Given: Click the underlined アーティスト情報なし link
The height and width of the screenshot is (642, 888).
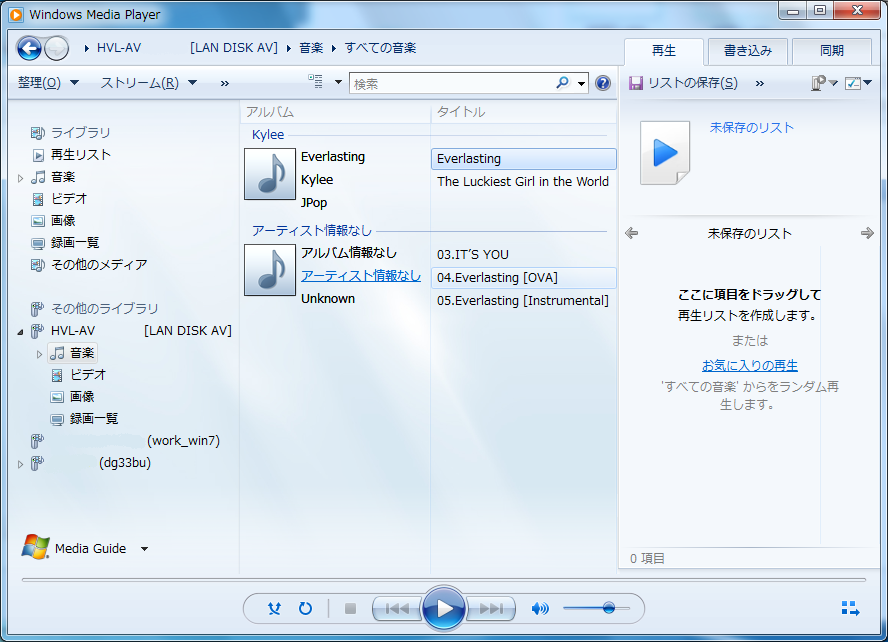Looking at the screenshot, I should (361, 276).
